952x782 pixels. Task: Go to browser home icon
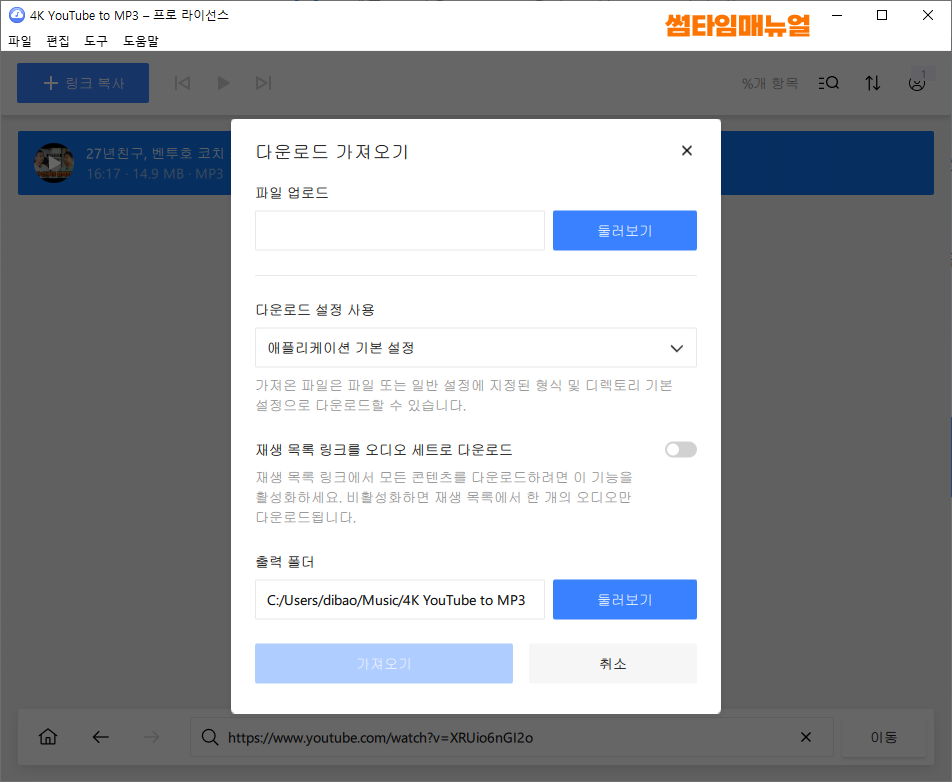tap(48, 737)
